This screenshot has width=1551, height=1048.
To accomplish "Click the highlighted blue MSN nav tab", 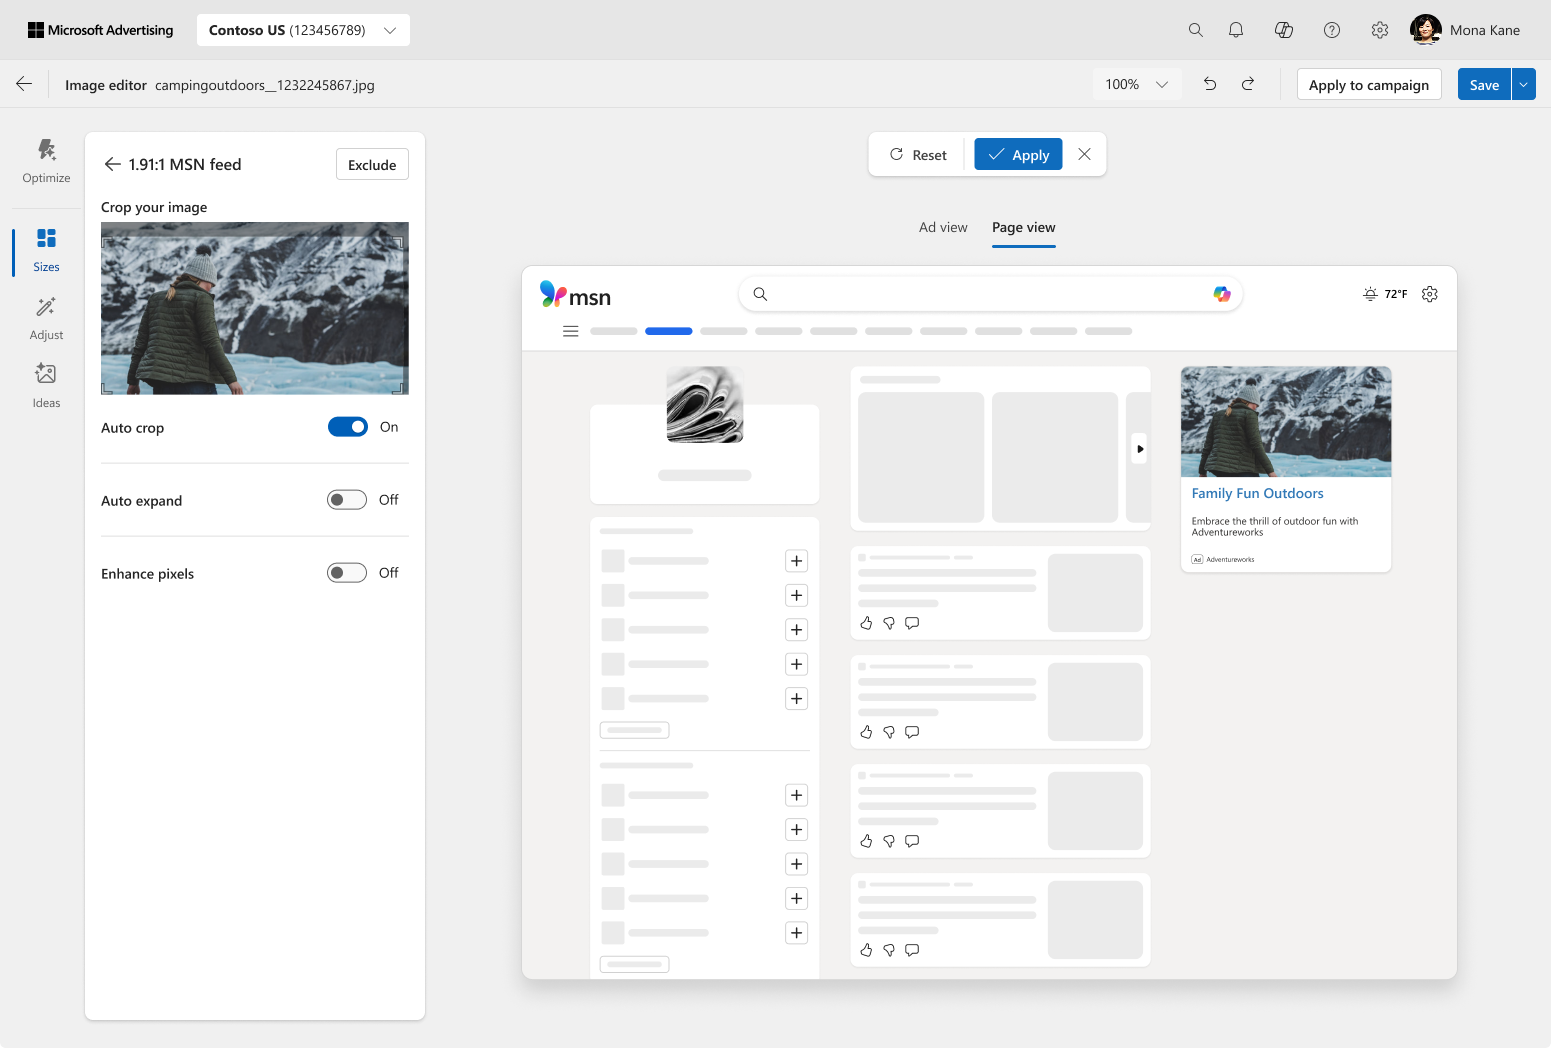I will click(x=669, y=331).
